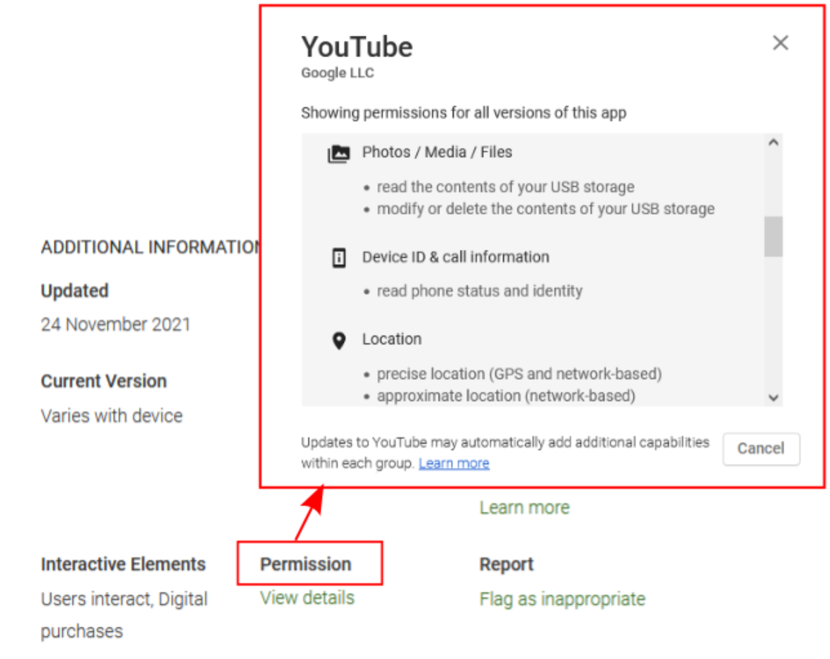This screenshot has height=659, width=830.
Task: Click the Photos / Media / Files icon
Action: [339, 154]
